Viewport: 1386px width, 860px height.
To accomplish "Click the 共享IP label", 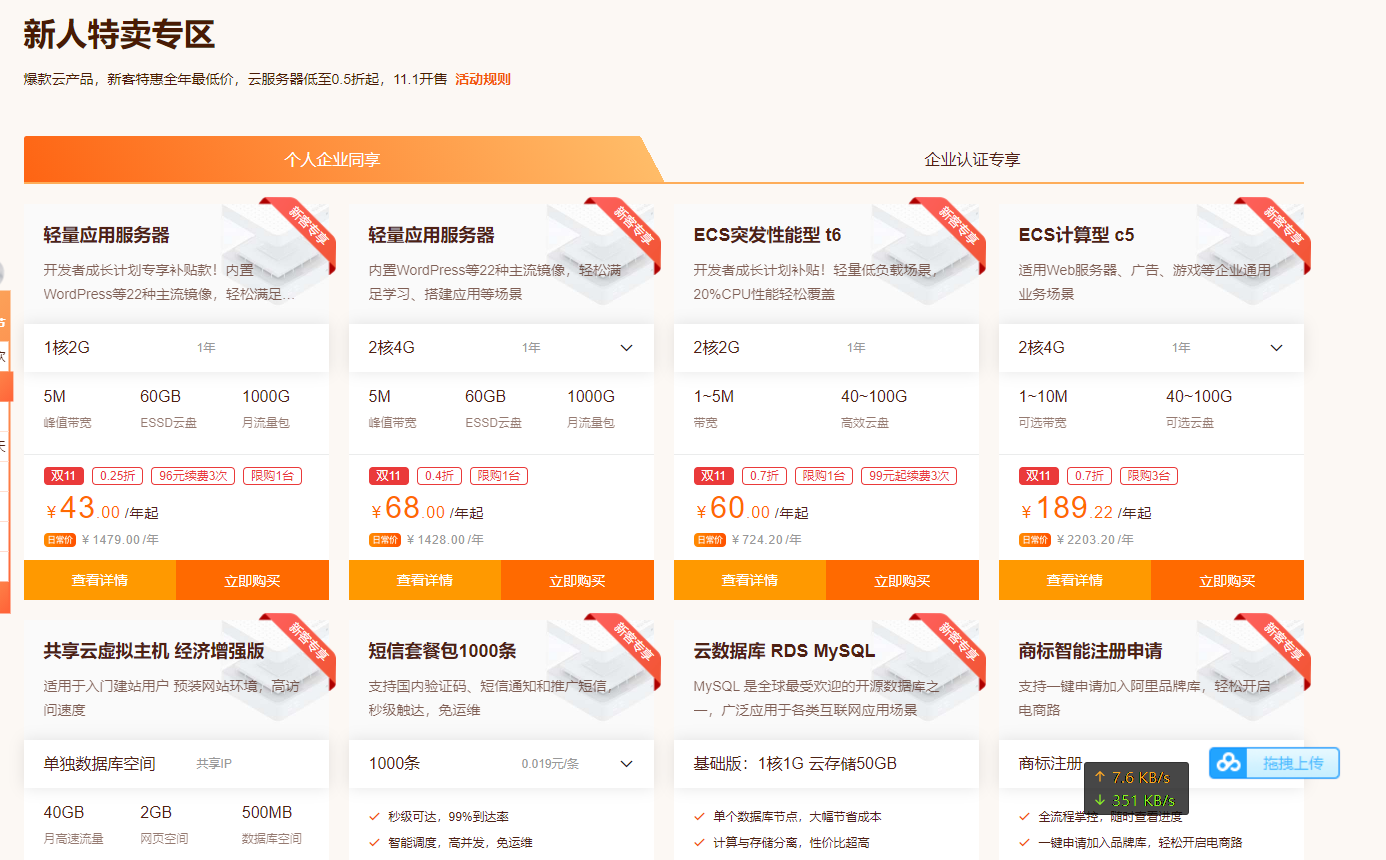I will coord(214,764).
